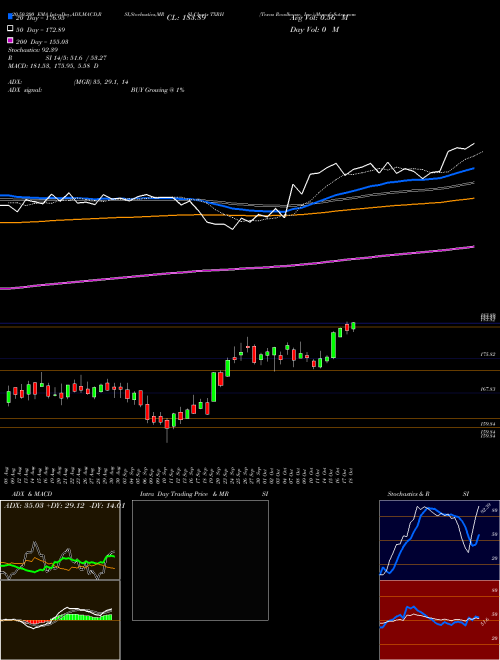The image size is (500, 660).
Task: Click the 'SI 14/5: 51.6 / 53.27' reading
Action: pos(76,58)
